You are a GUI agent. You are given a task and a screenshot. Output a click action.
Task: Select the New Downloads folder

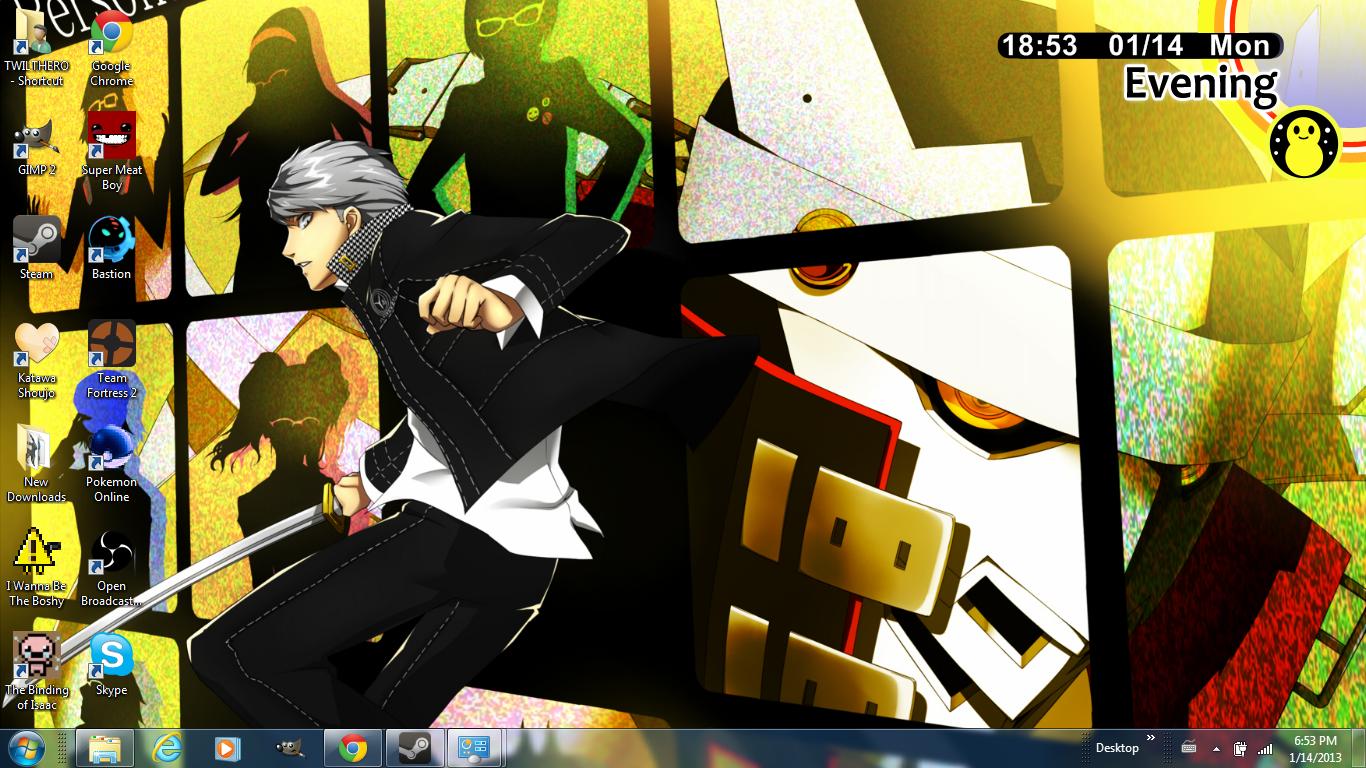coord(36,464)
